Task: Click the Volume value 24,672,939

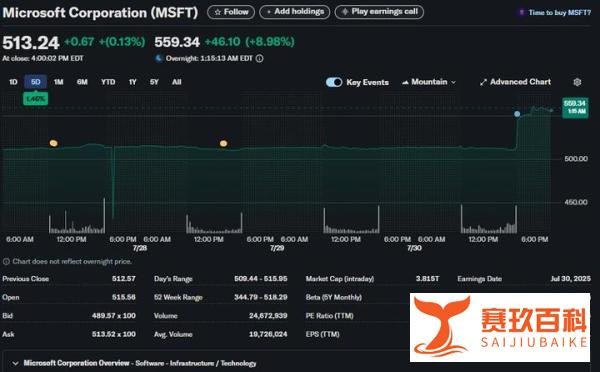Action: point(268,316)
